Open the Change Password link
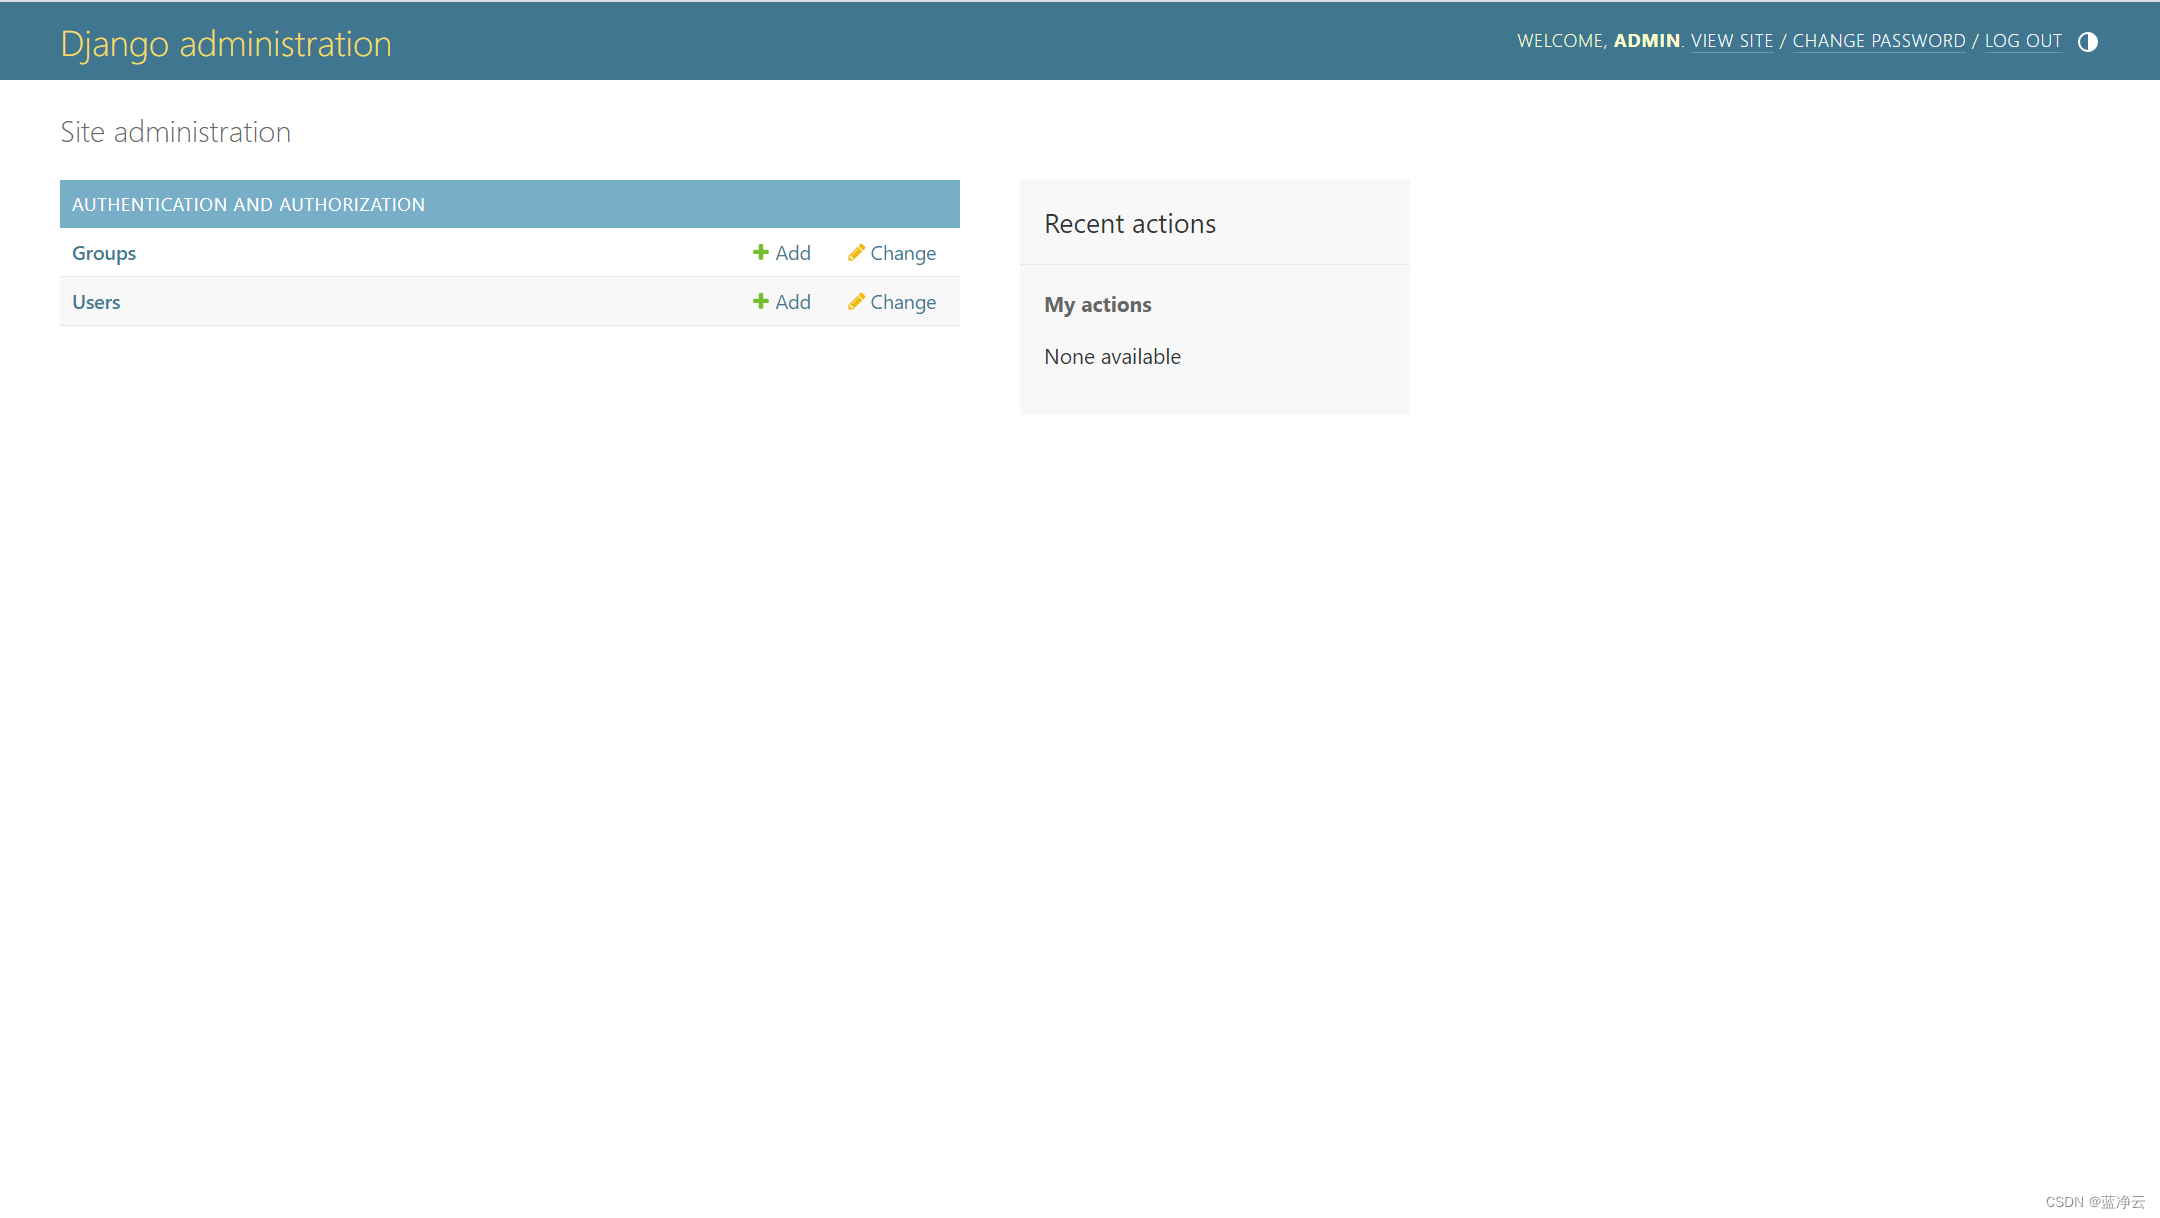The image size is (2160, 1218). tap(1878, 41)
